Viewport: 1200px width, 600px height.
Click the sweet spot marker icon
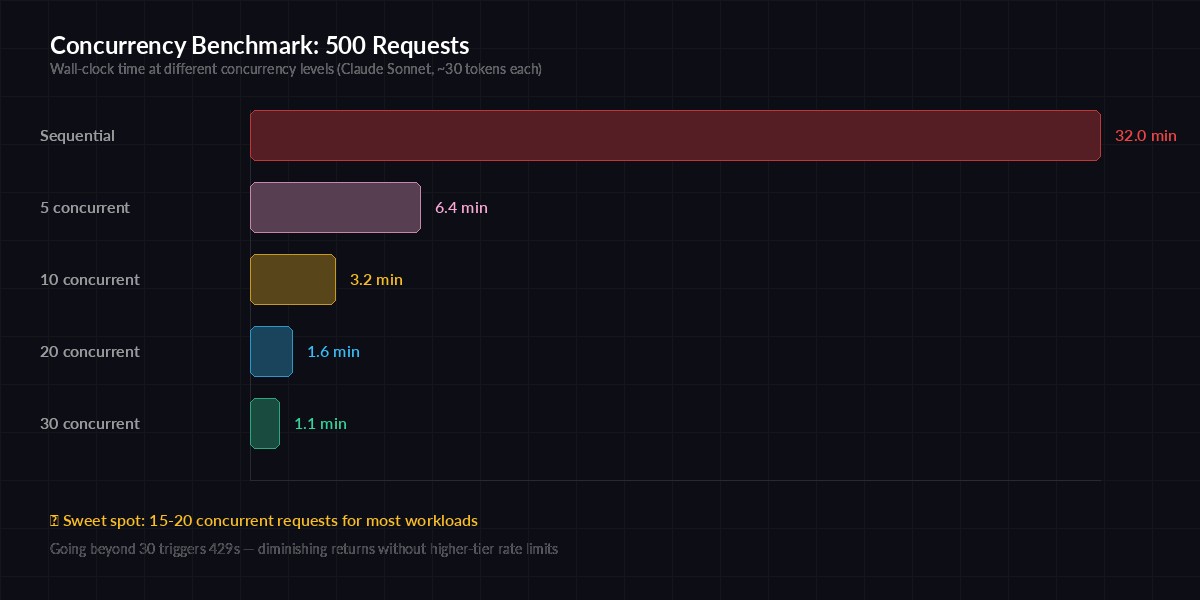click(x=53, y=520)
